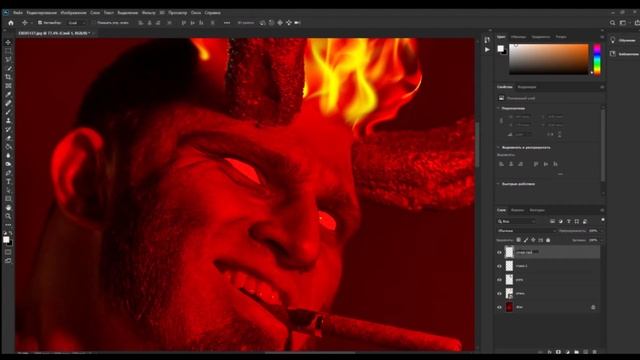Click the bottom Фон layer thumbnail
This screenshot has width=640, height=360.
click(509, 307)
